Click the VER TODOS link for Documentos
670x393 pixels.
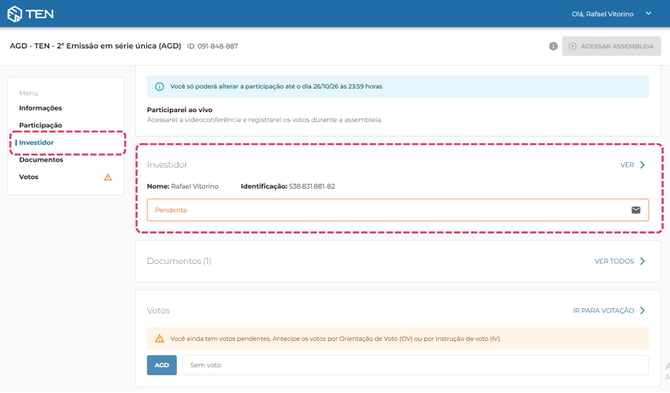[614, 261]
